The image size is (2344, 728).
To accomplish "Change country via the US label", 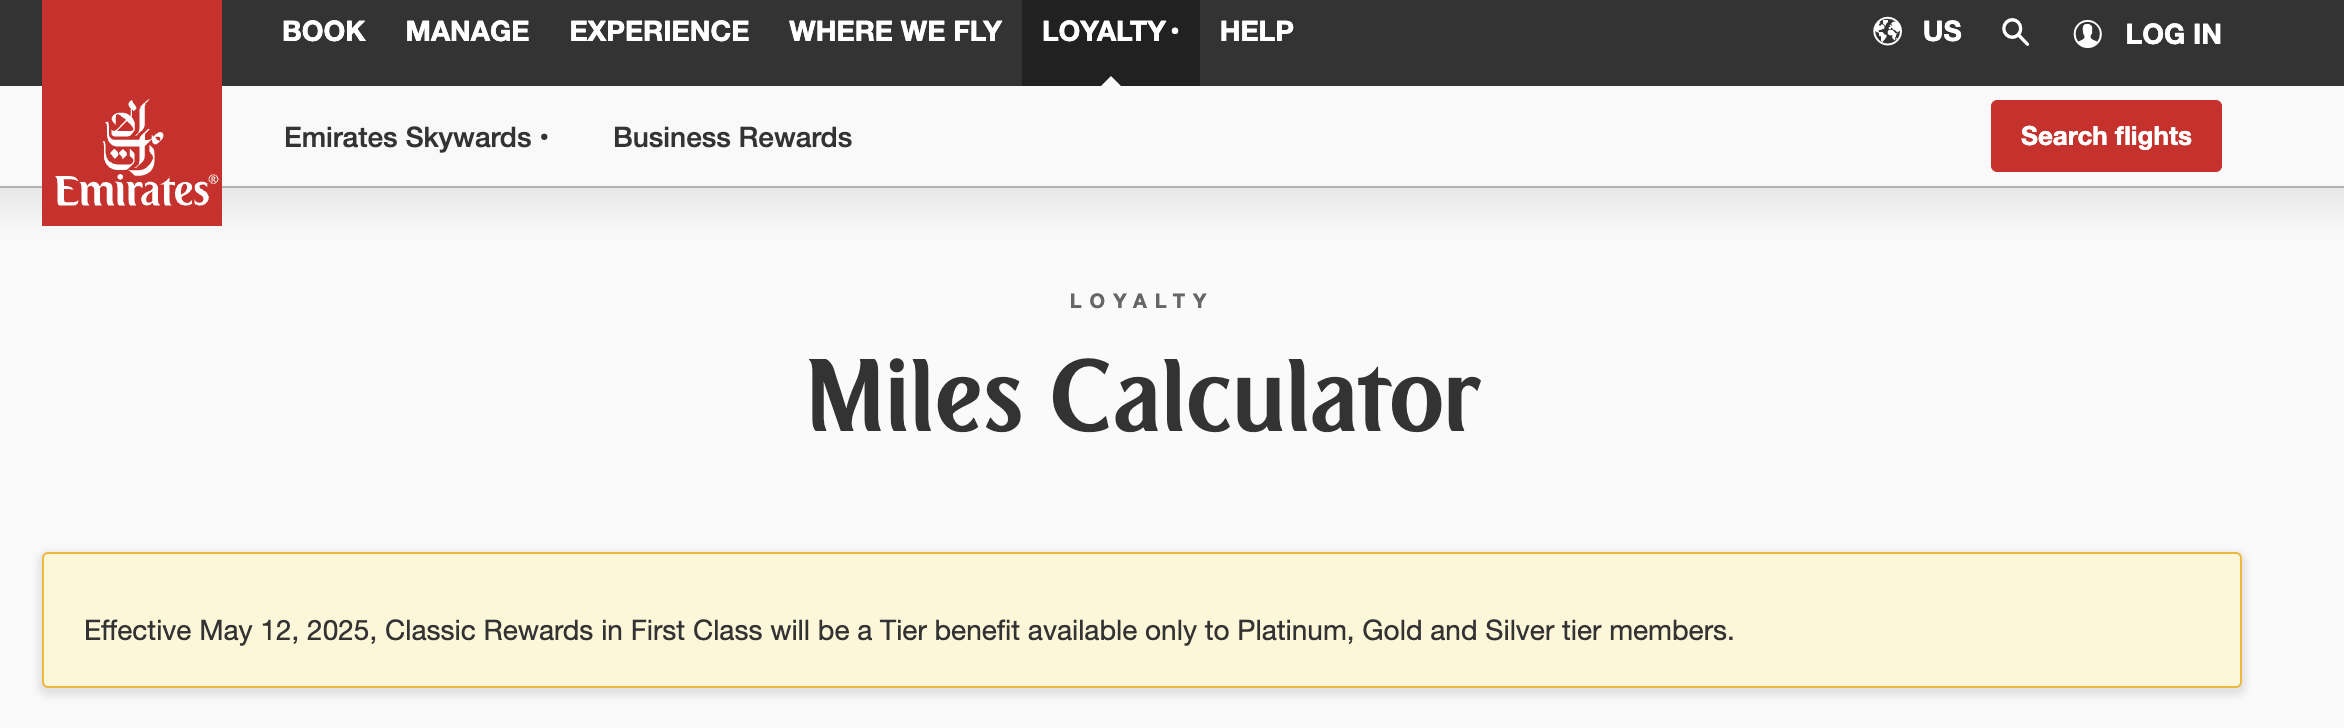I will coord(1942,32).
